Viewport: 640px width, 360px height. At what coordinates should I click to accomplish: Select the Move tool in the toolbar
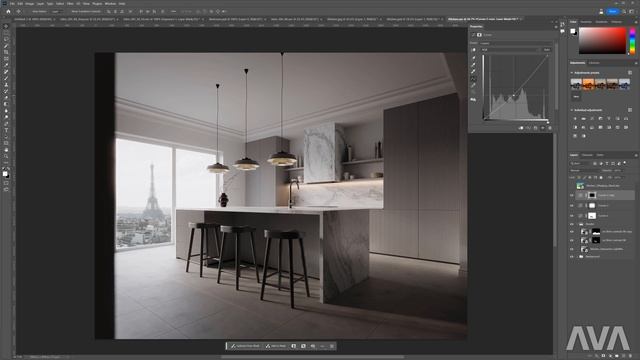pyautogui.click(x=6, y=27)
